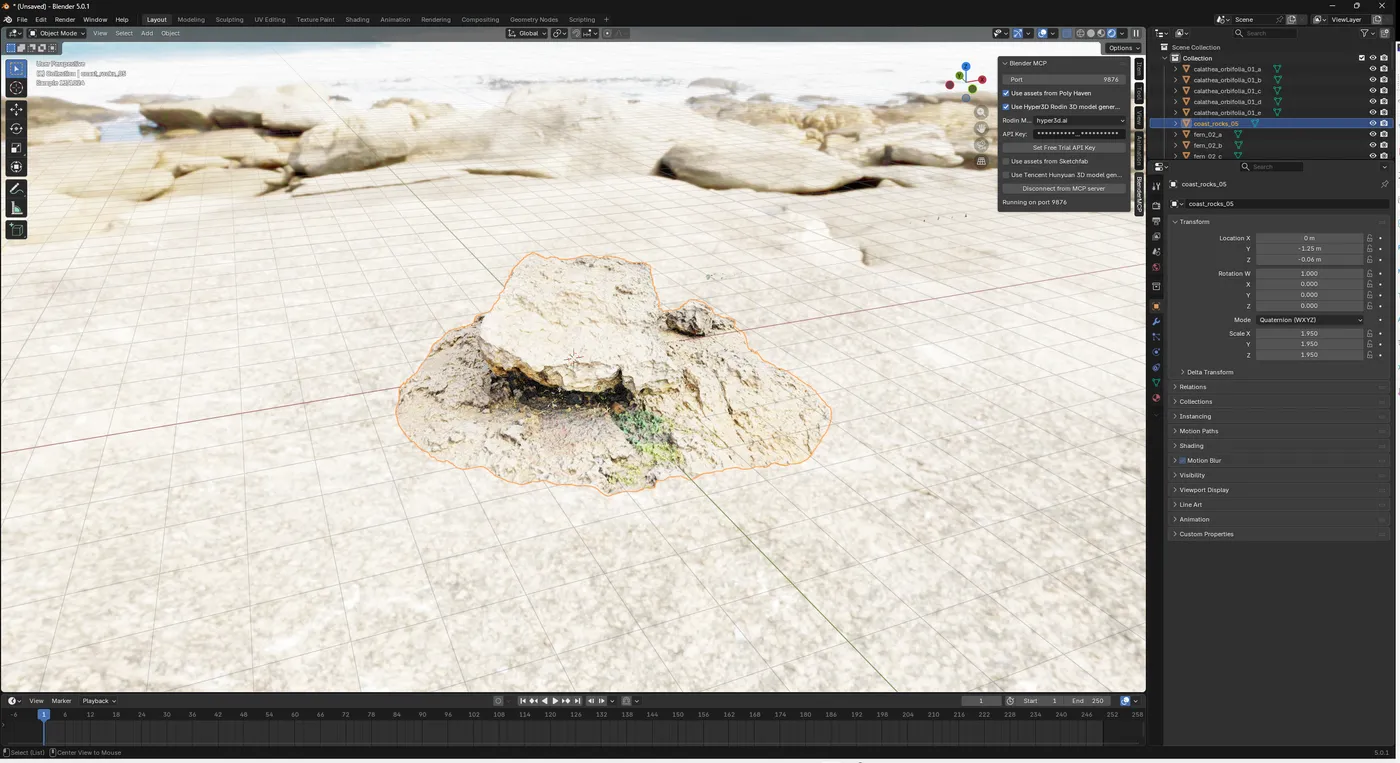
Task: Open rotation Mode Quaternion dropdown
Action: 1309,320
